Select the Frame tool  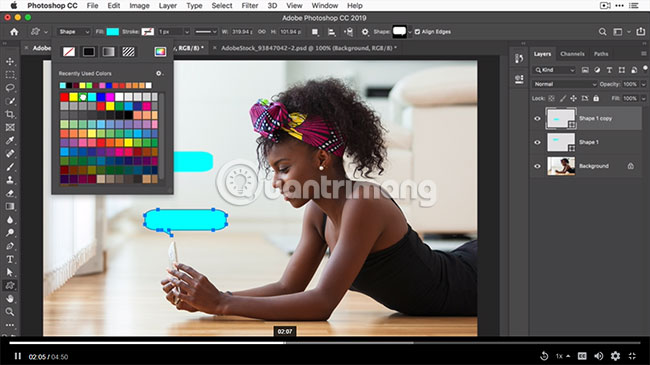(x=10, y=127)
